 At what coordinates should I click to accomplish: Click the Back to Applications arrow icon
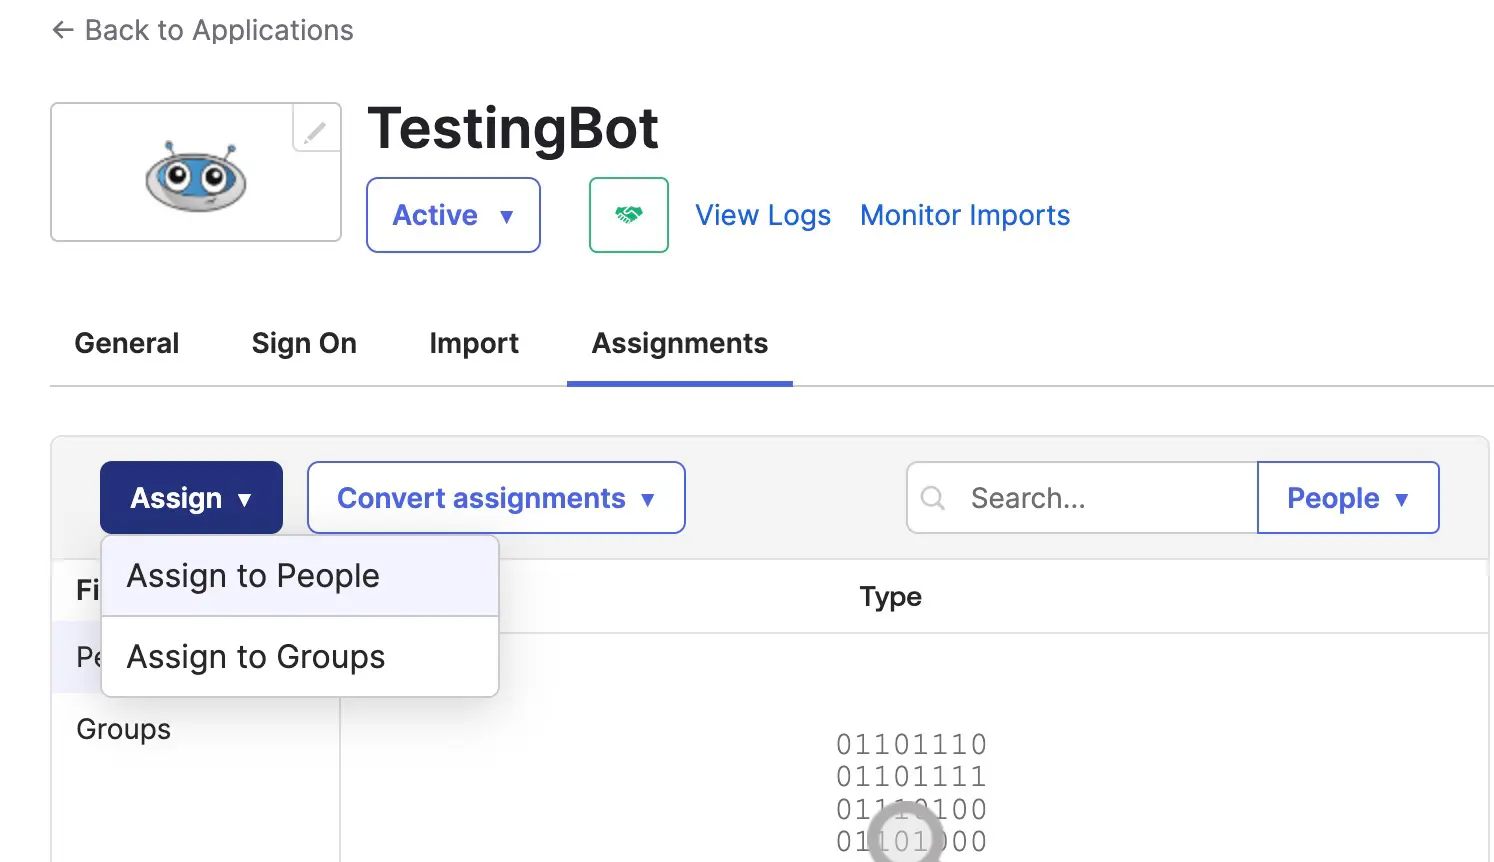(x=63, y=30)
